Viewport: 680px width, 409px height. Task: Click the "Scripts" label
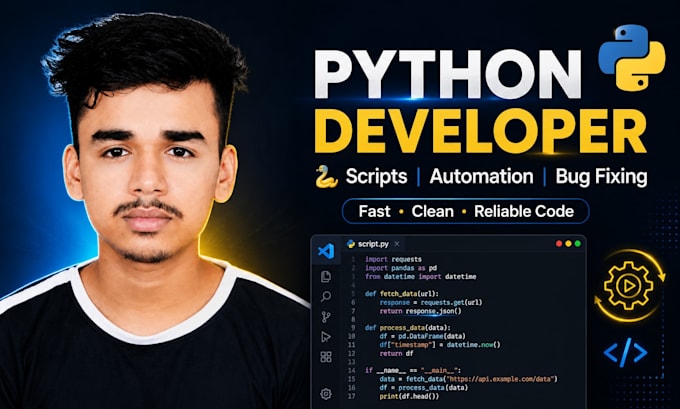[x=376, y=177]
